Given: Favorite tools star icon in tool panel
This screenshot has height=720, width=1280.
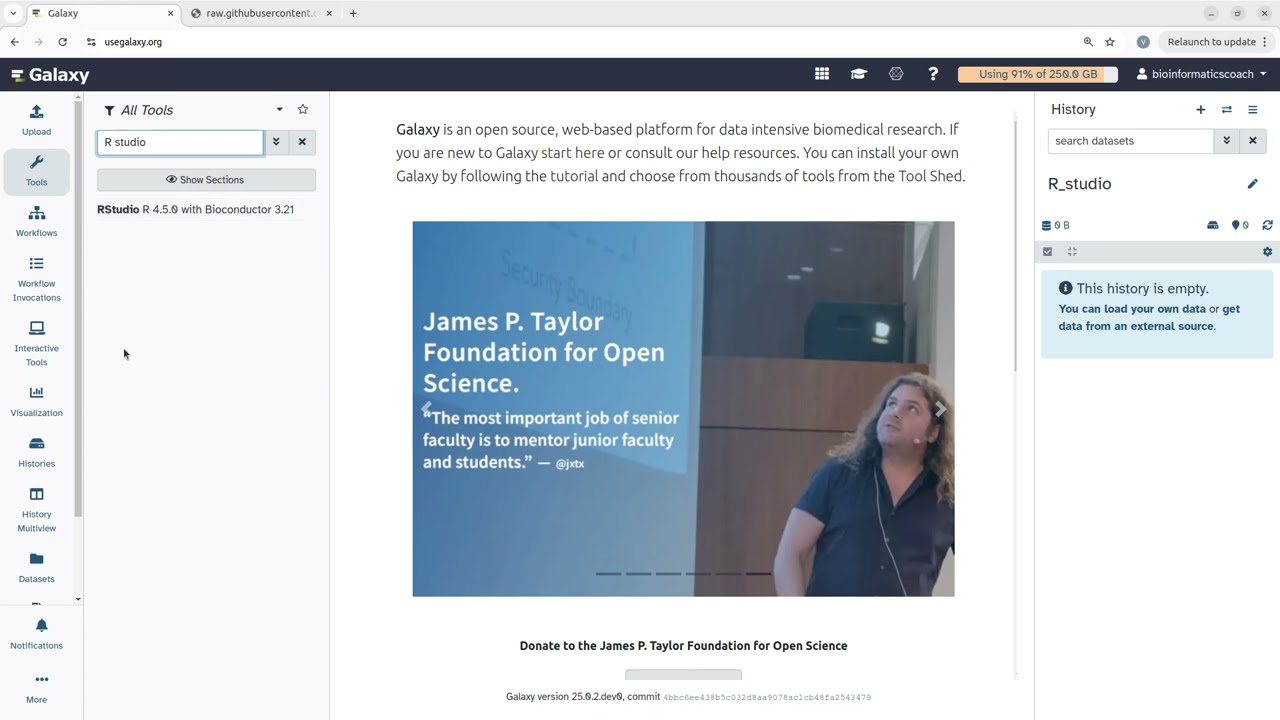Looking at the screenshot, I should pyautogui.click(x=303, y=110).
